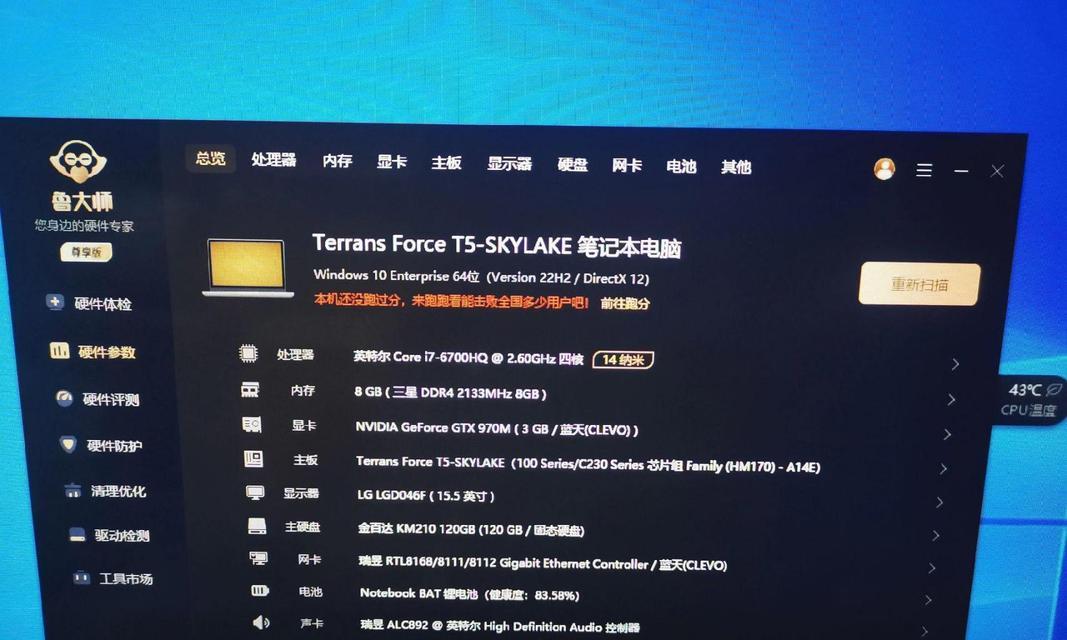Image resolution: width=1067 pixels, height=640 pixels.
Task: Open the user account avatar
Action: pos(884,169)
